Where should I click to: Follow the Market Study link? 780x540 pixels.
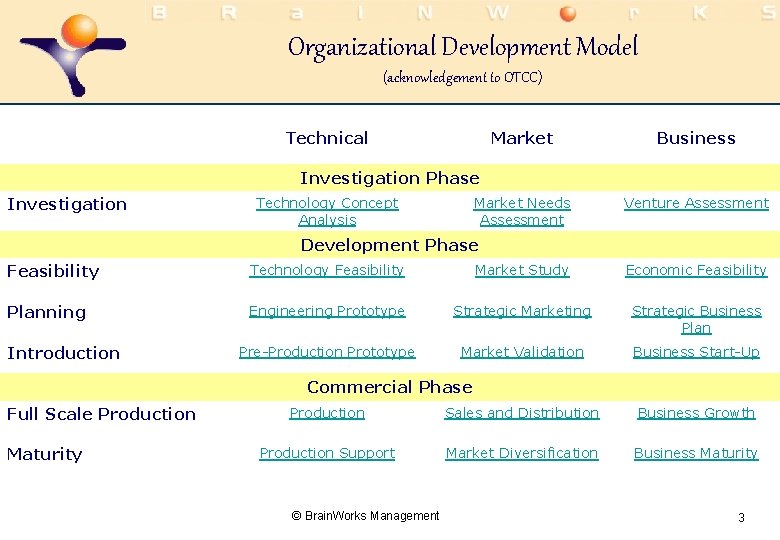tap(522, 270)
